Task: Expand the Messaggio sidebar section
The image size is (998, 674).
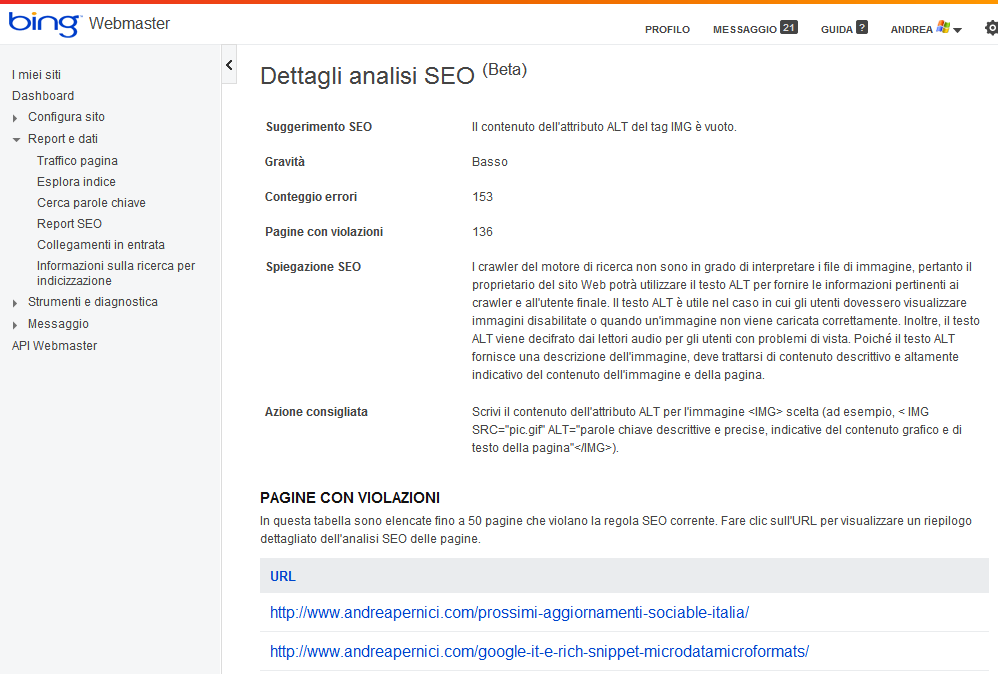Action: (15, 325)
